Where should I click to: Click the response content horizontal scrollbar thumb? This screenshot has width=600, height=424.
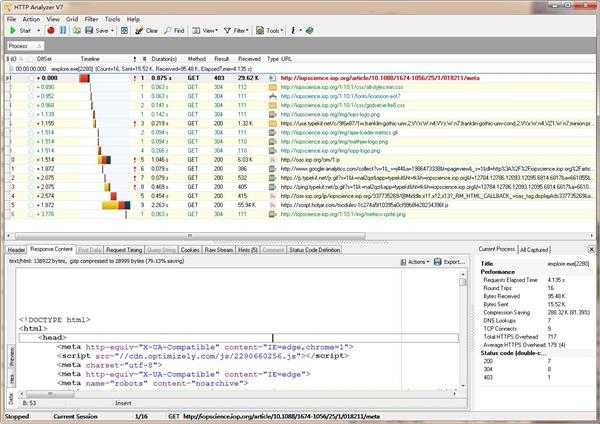[50, 394]
